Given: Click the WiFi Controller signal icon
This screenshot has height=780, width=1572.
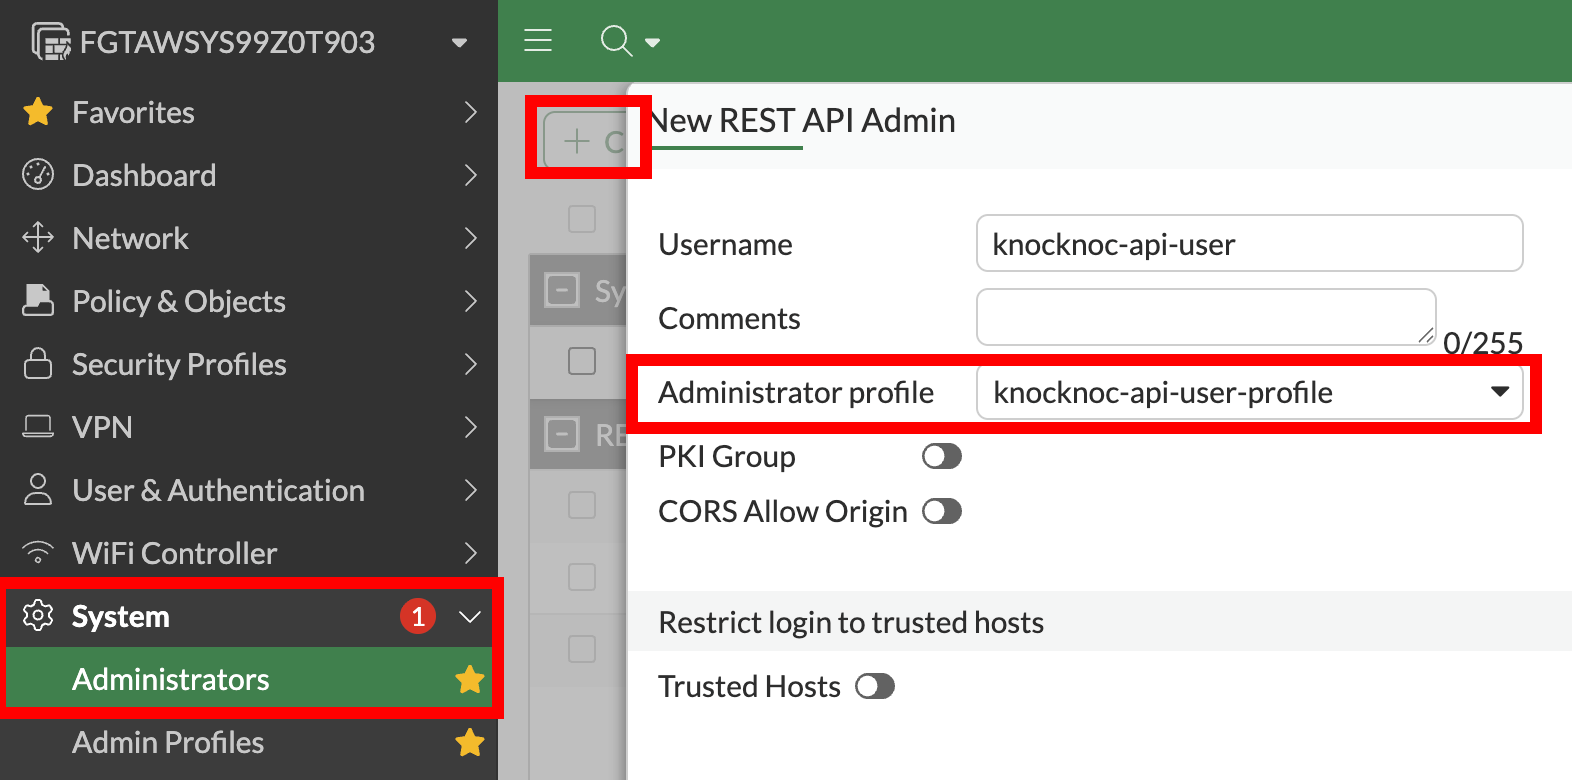Looking at the screenshot, I should 38,553.
